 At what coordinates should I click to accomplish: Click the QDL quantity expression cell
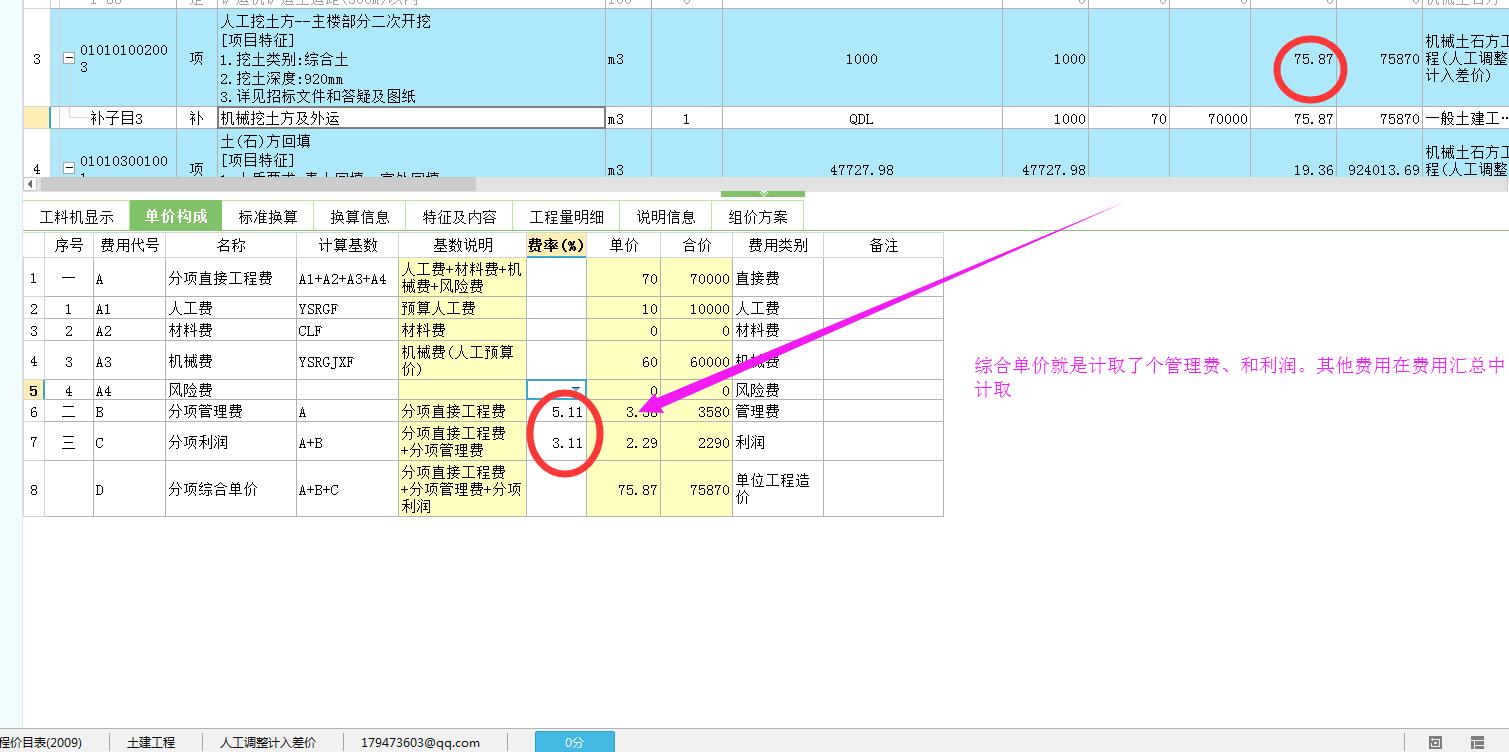tap(861, 118)
